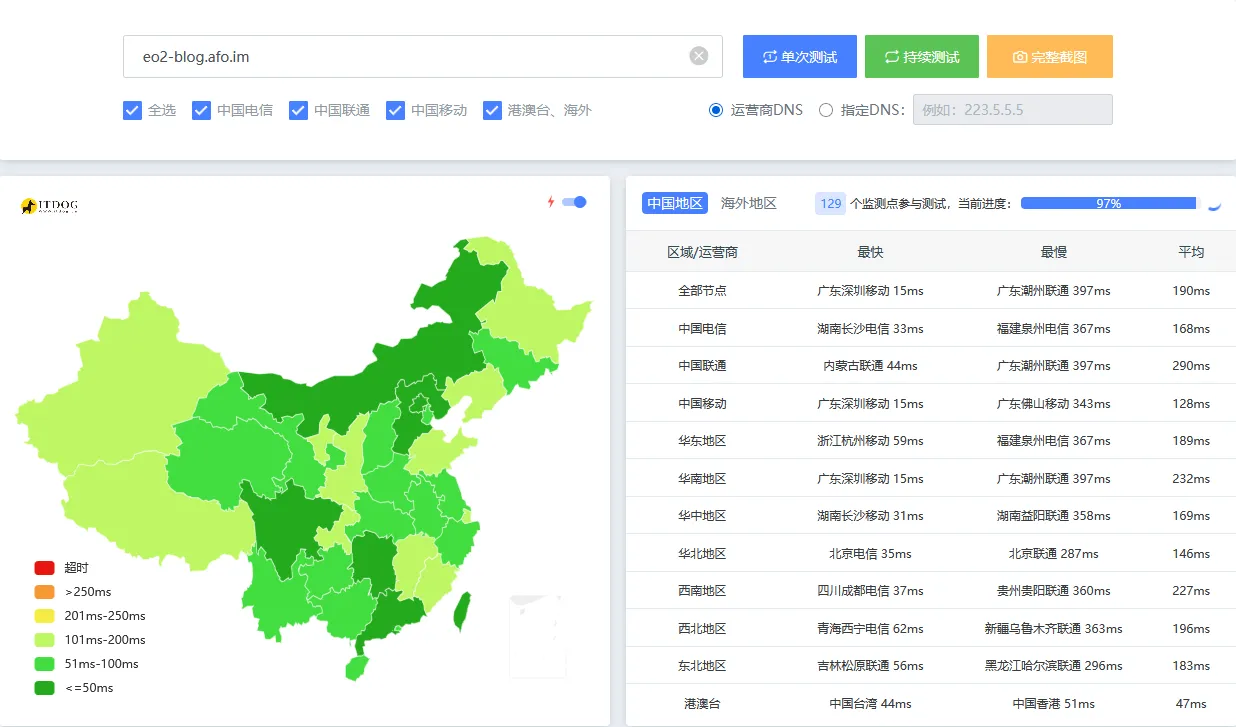
Task: Select the 中国地区 tab
Action: 675,203
